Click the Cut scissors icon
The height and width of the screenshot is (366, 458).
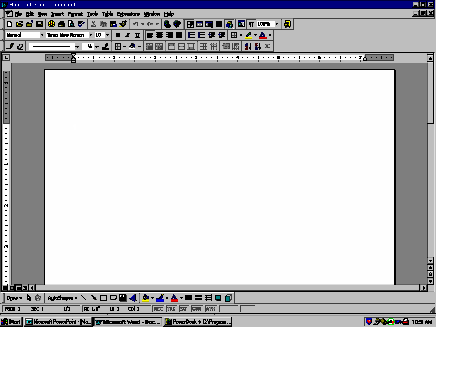[94, 24]
